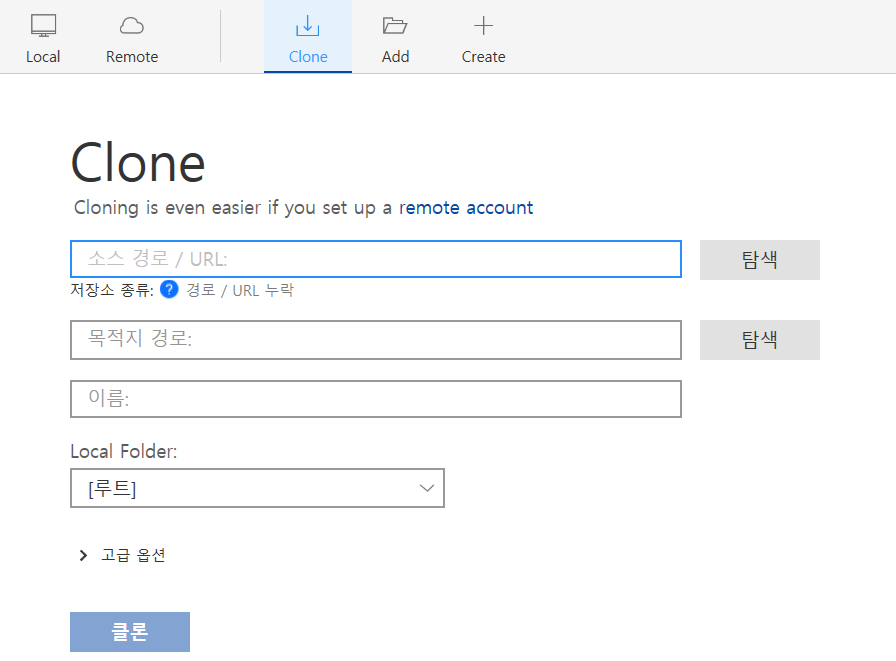Viewport: 896px width, 661px height.
Task: Switch to the Remote tab
Action: 131,38
